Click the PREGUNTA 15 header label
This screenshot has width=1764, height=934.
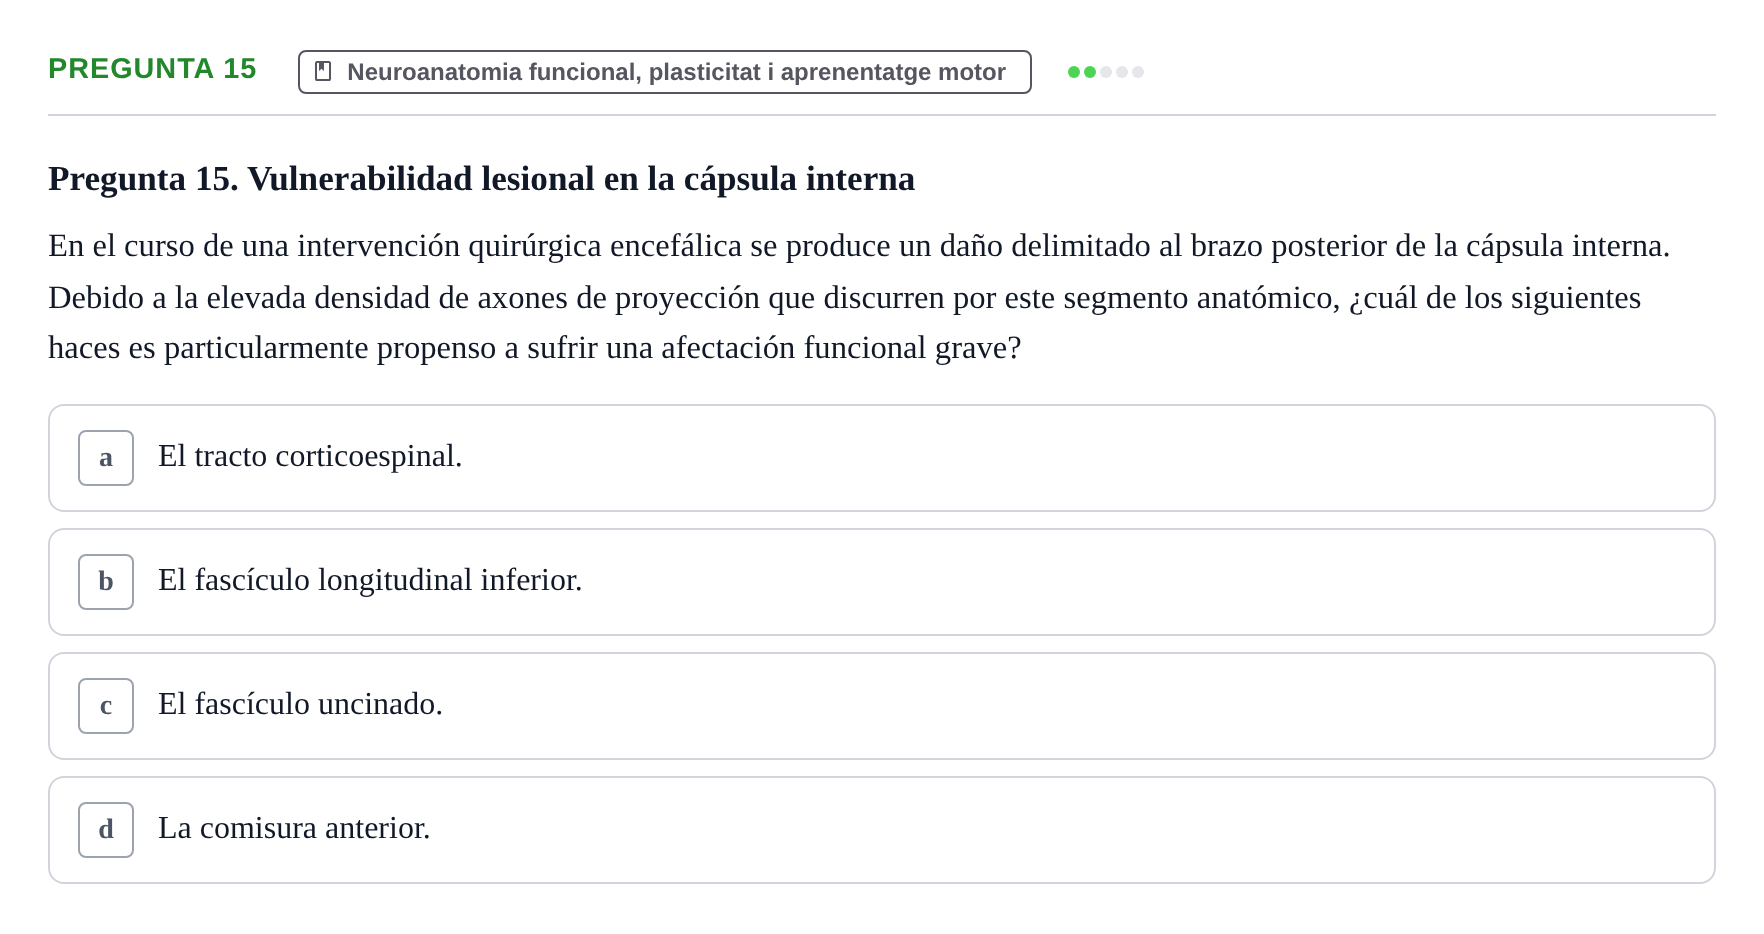pos(152,68)
